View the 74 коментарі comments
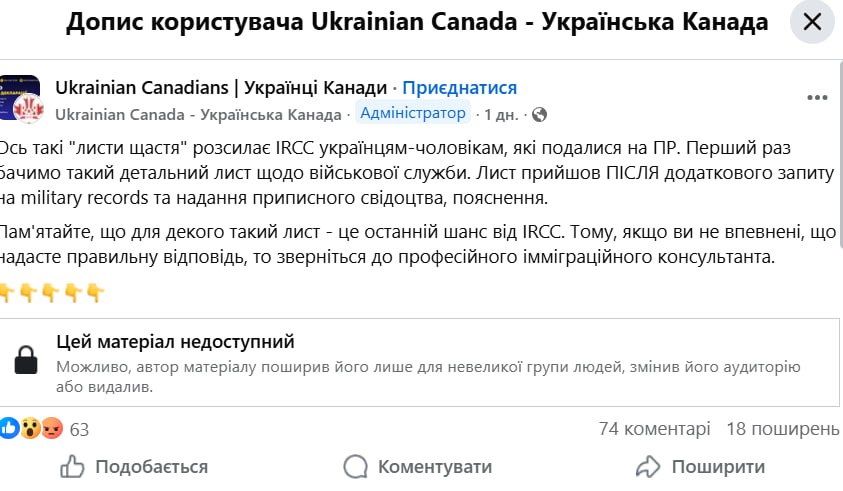 coord(654,429)
